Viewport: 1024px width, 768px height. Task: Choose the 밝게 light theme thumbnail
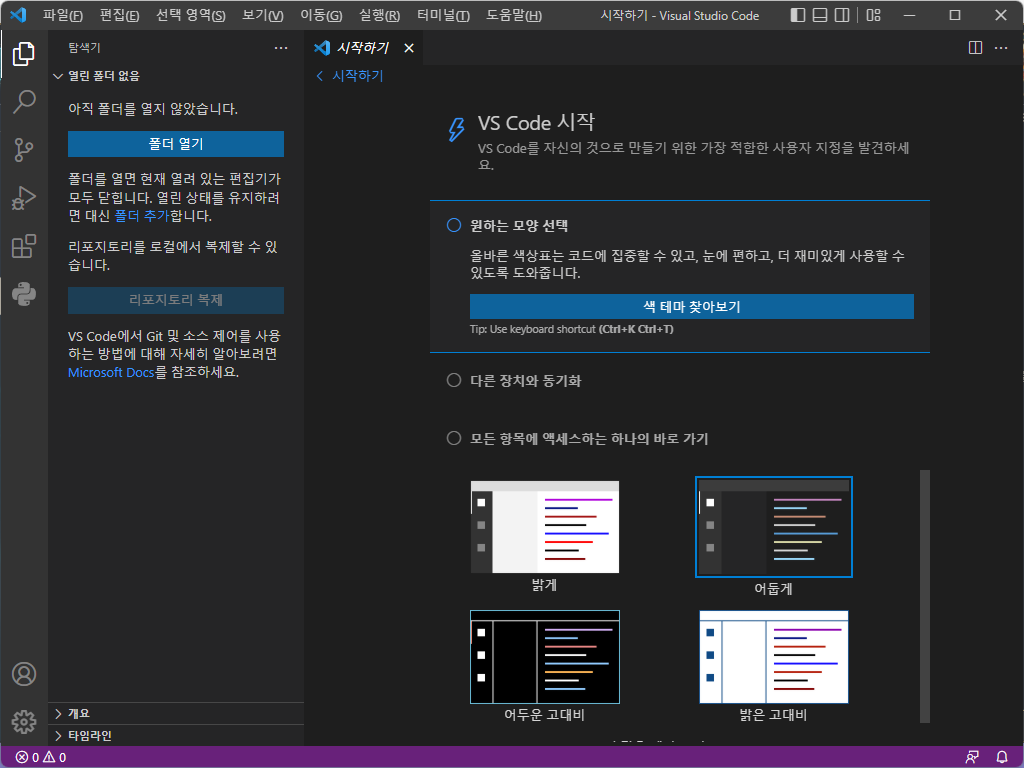[545, 527]
